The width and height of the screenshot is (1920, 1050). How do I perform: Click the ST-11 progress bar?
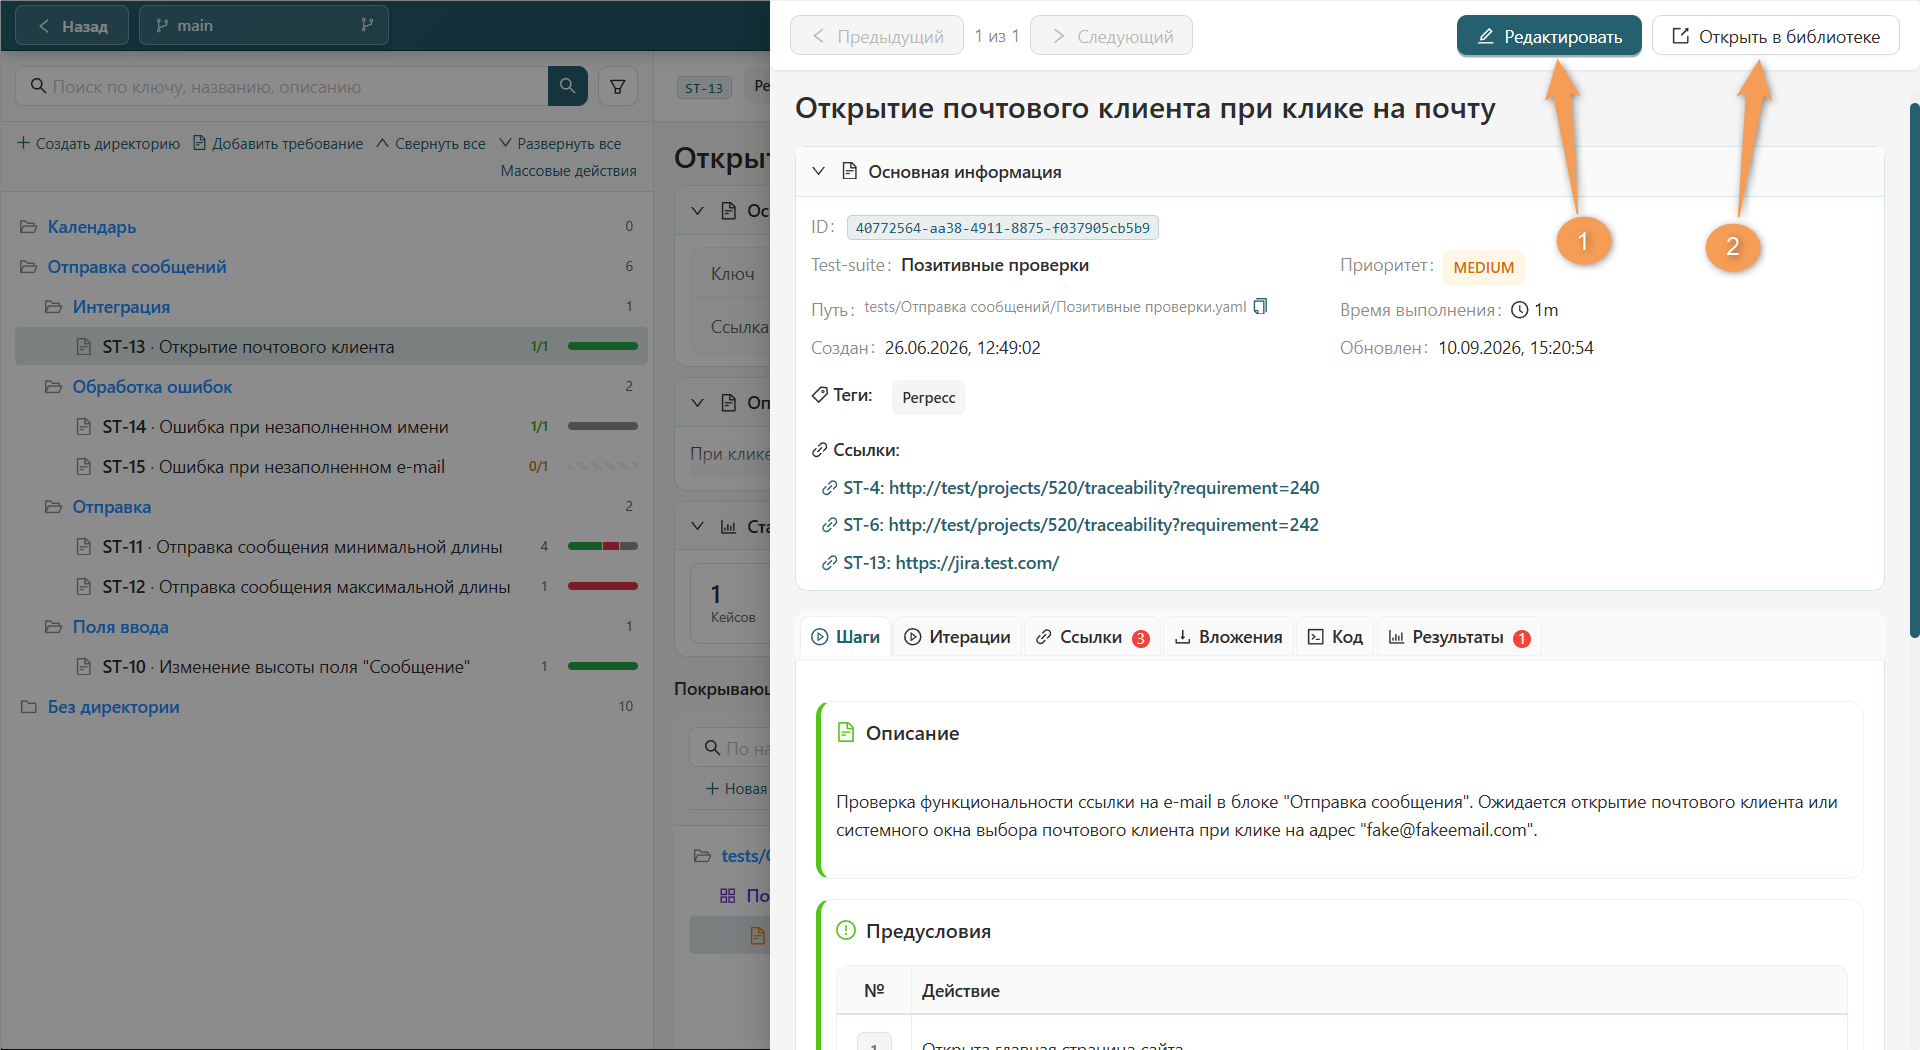(603, 546)
